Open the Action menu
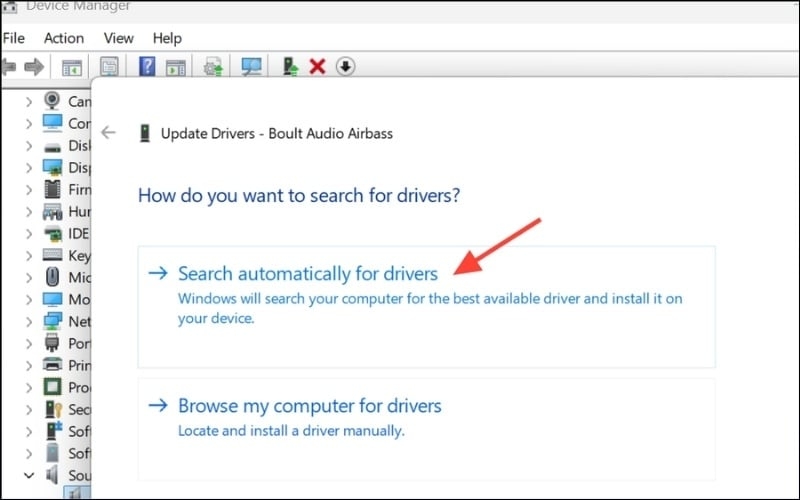 (64, 38)
